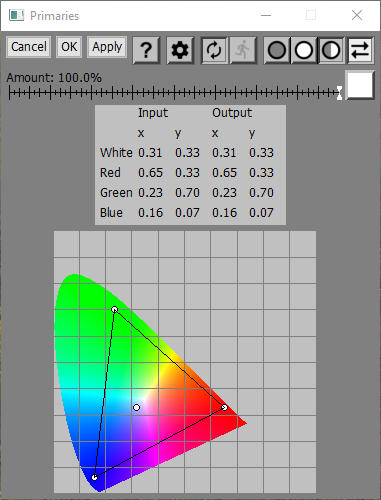Click the Amount slider handle
The width and height of the screenshot is (381, 500).
[x=339, y=93]
